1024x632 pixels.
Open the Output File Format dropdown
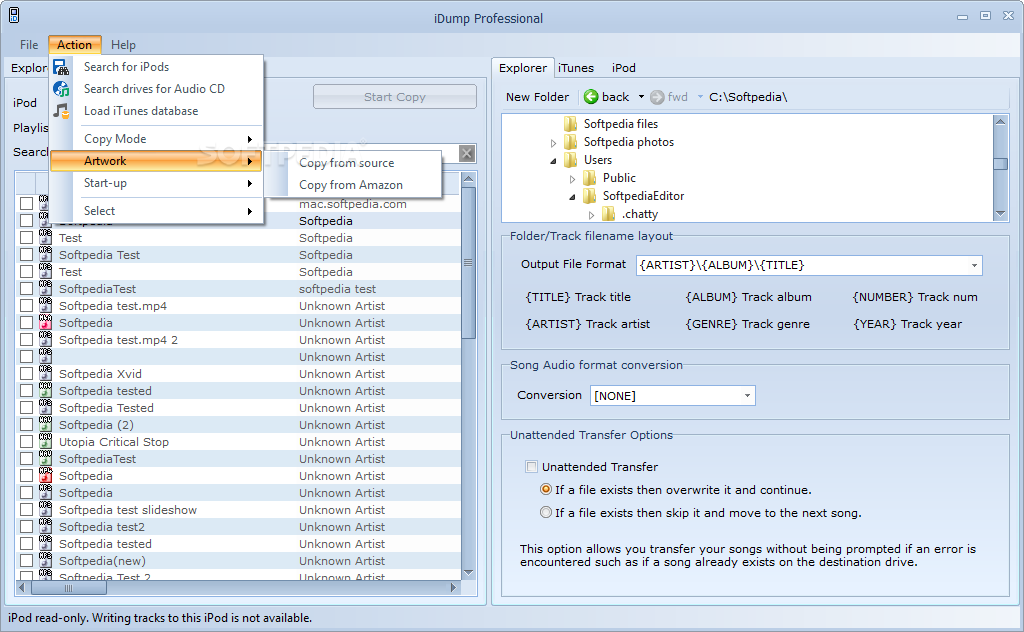click(x=974, y=265)
